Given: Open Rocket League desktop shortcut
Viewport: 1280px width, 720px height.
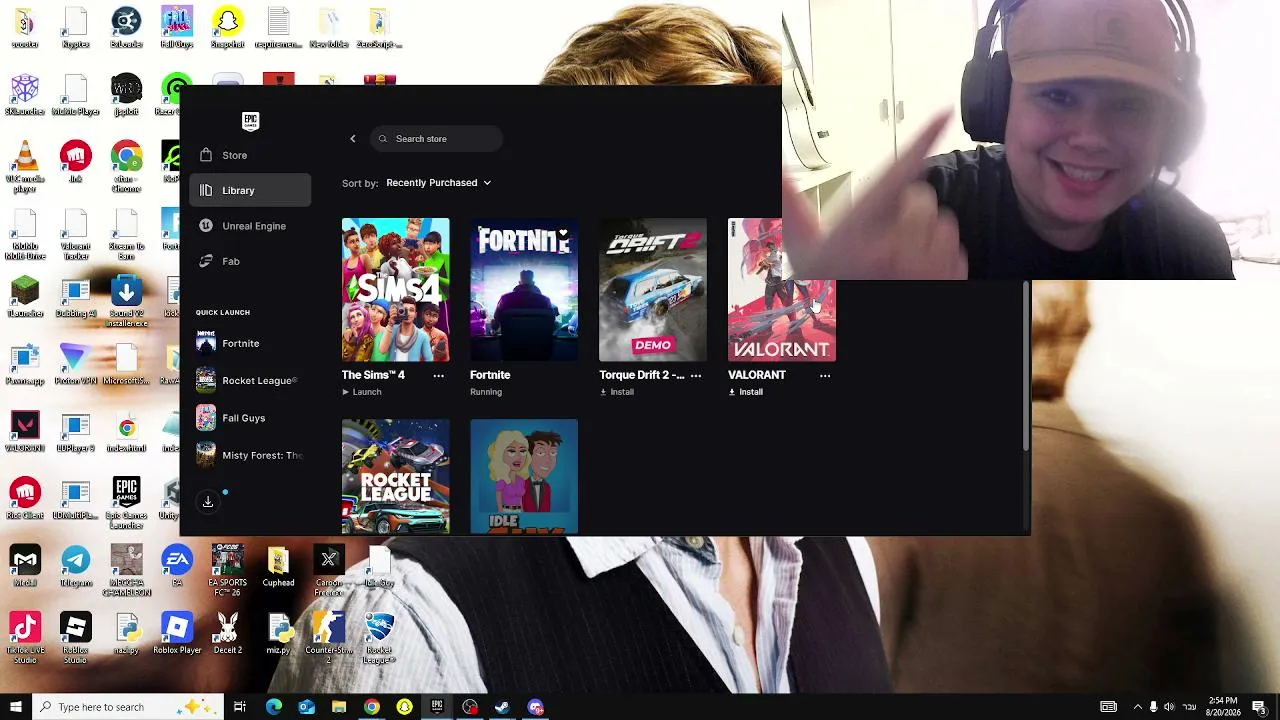Looking at the screenshot, I should click(379, 637).
